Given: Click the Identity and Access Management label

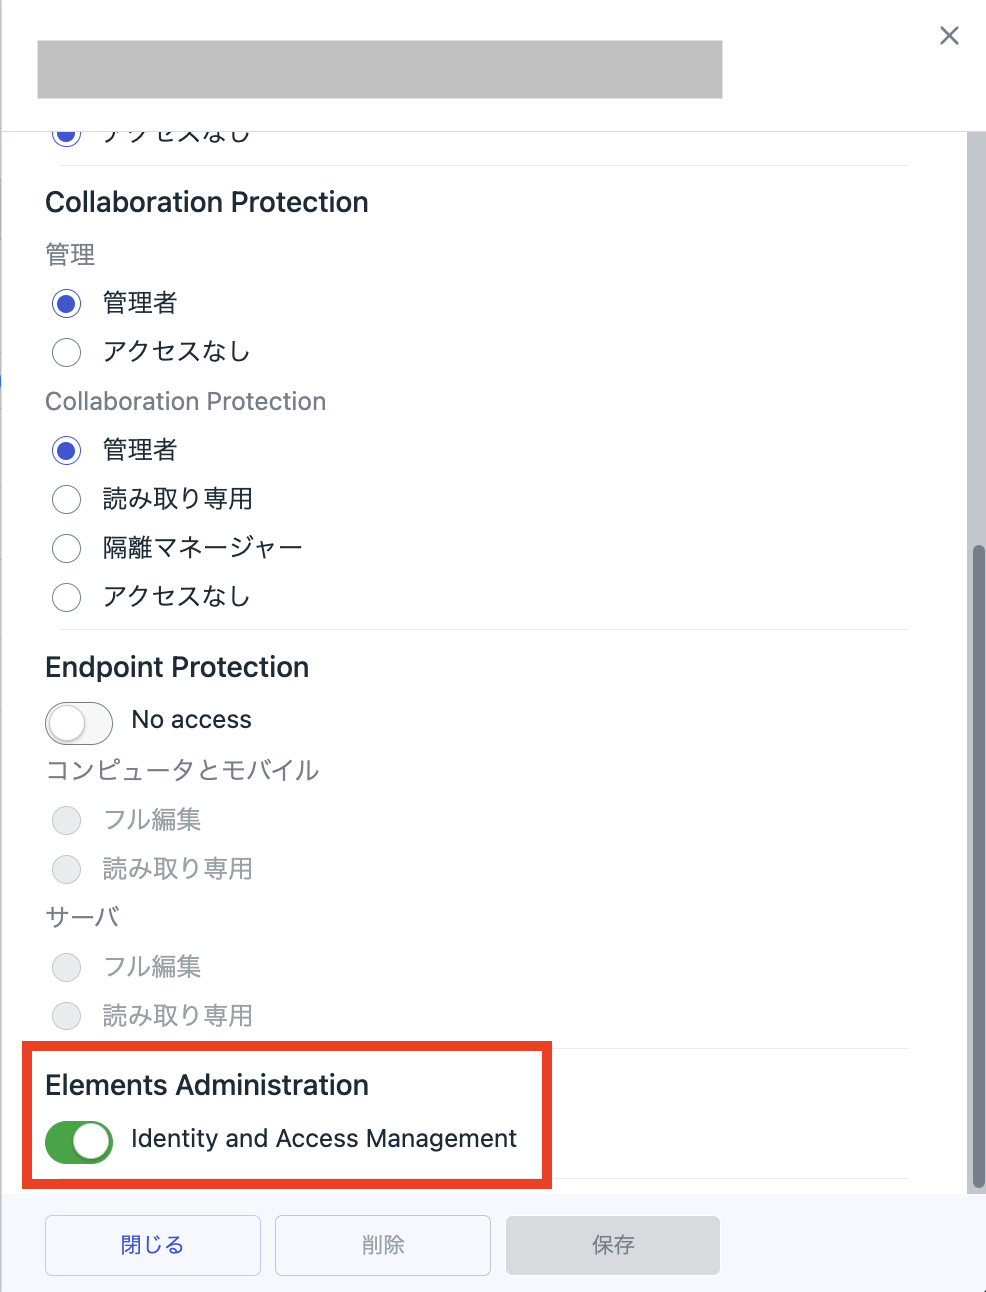Looking at the screenshot, I should (324, 1139).
